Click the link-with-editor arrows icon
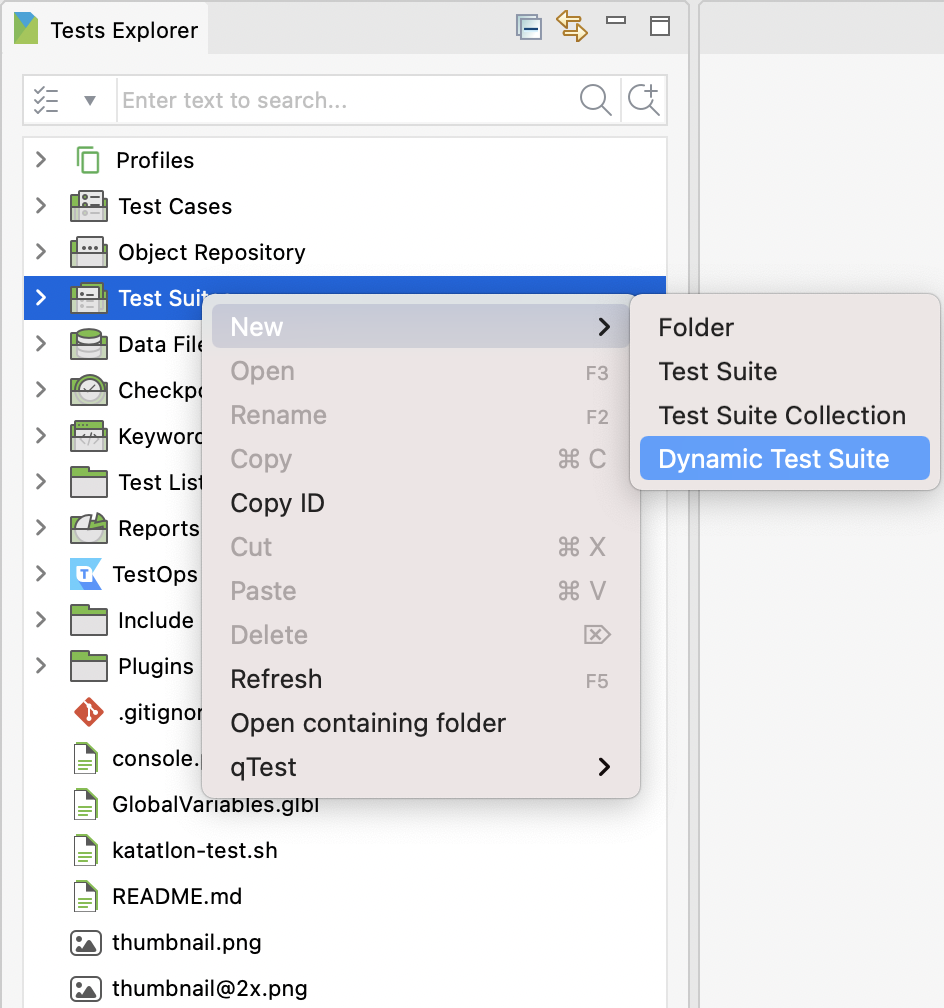The height and width of the screenshot is (1008, 944). (573, 27)
